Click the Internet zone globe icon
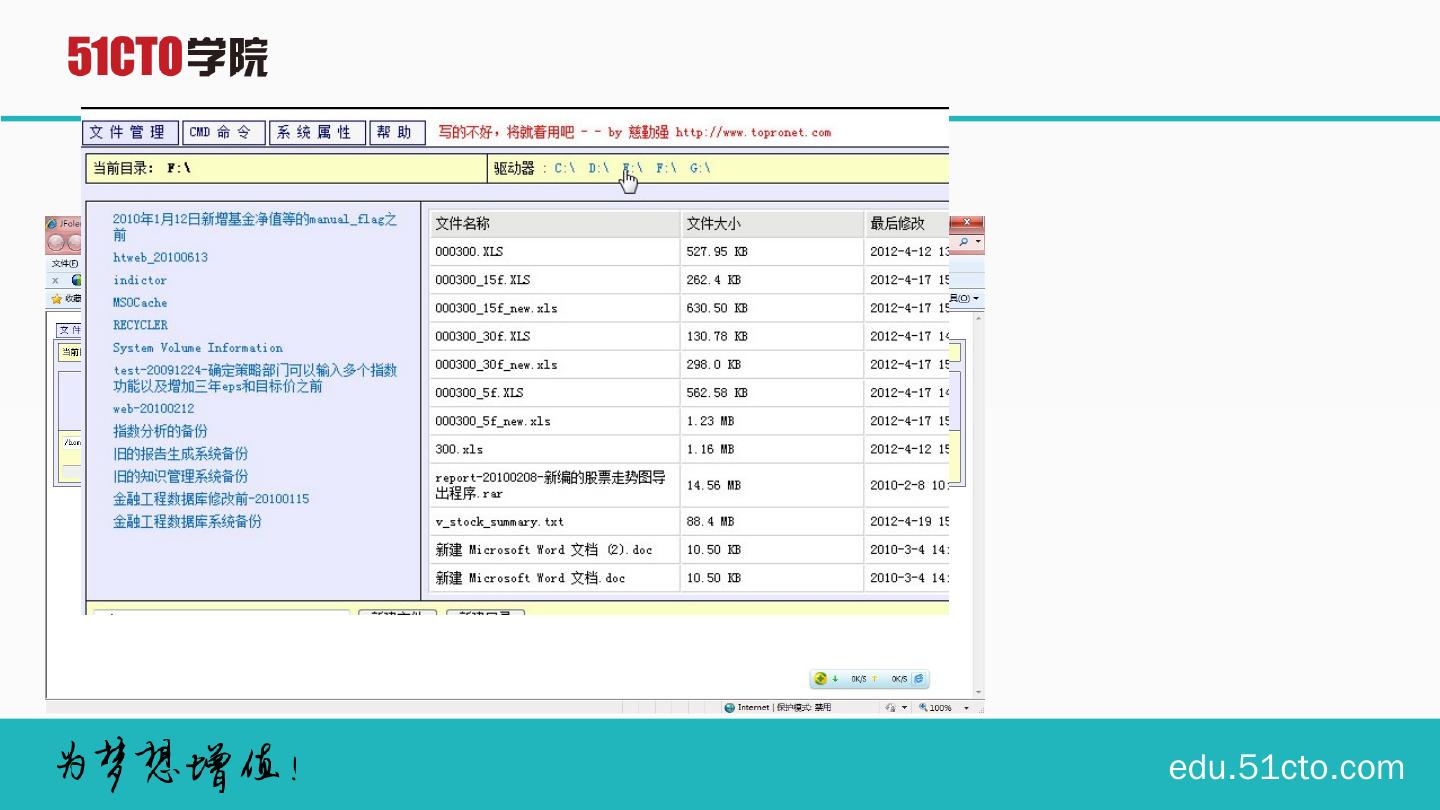Screen dimensions: 1440x810 pos(730,708)
